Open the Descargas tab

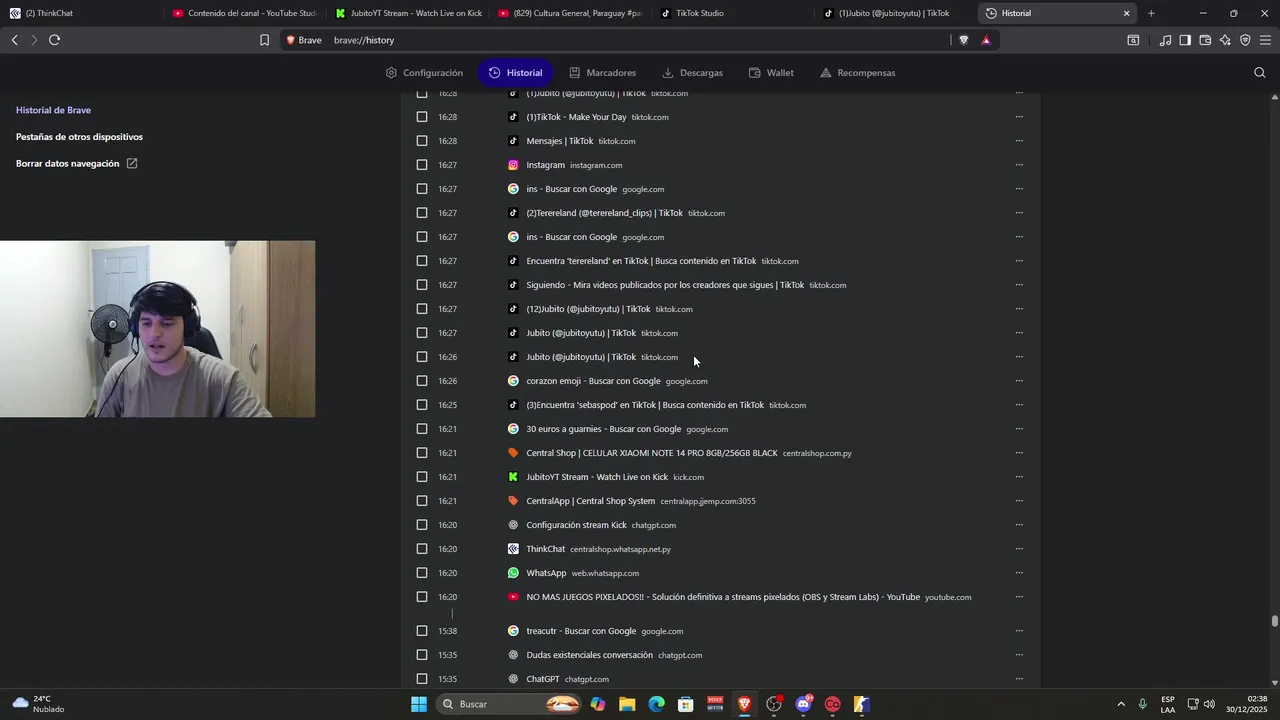tap(692, 73)
